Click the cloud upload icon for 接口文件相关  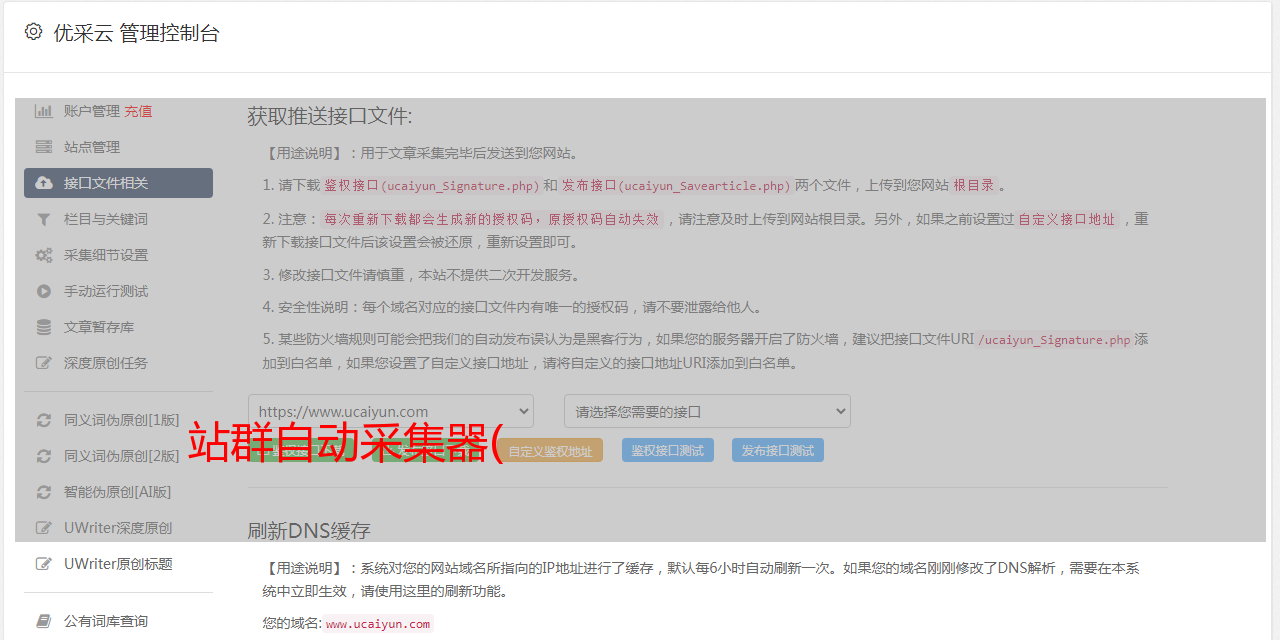click(44, 183)
